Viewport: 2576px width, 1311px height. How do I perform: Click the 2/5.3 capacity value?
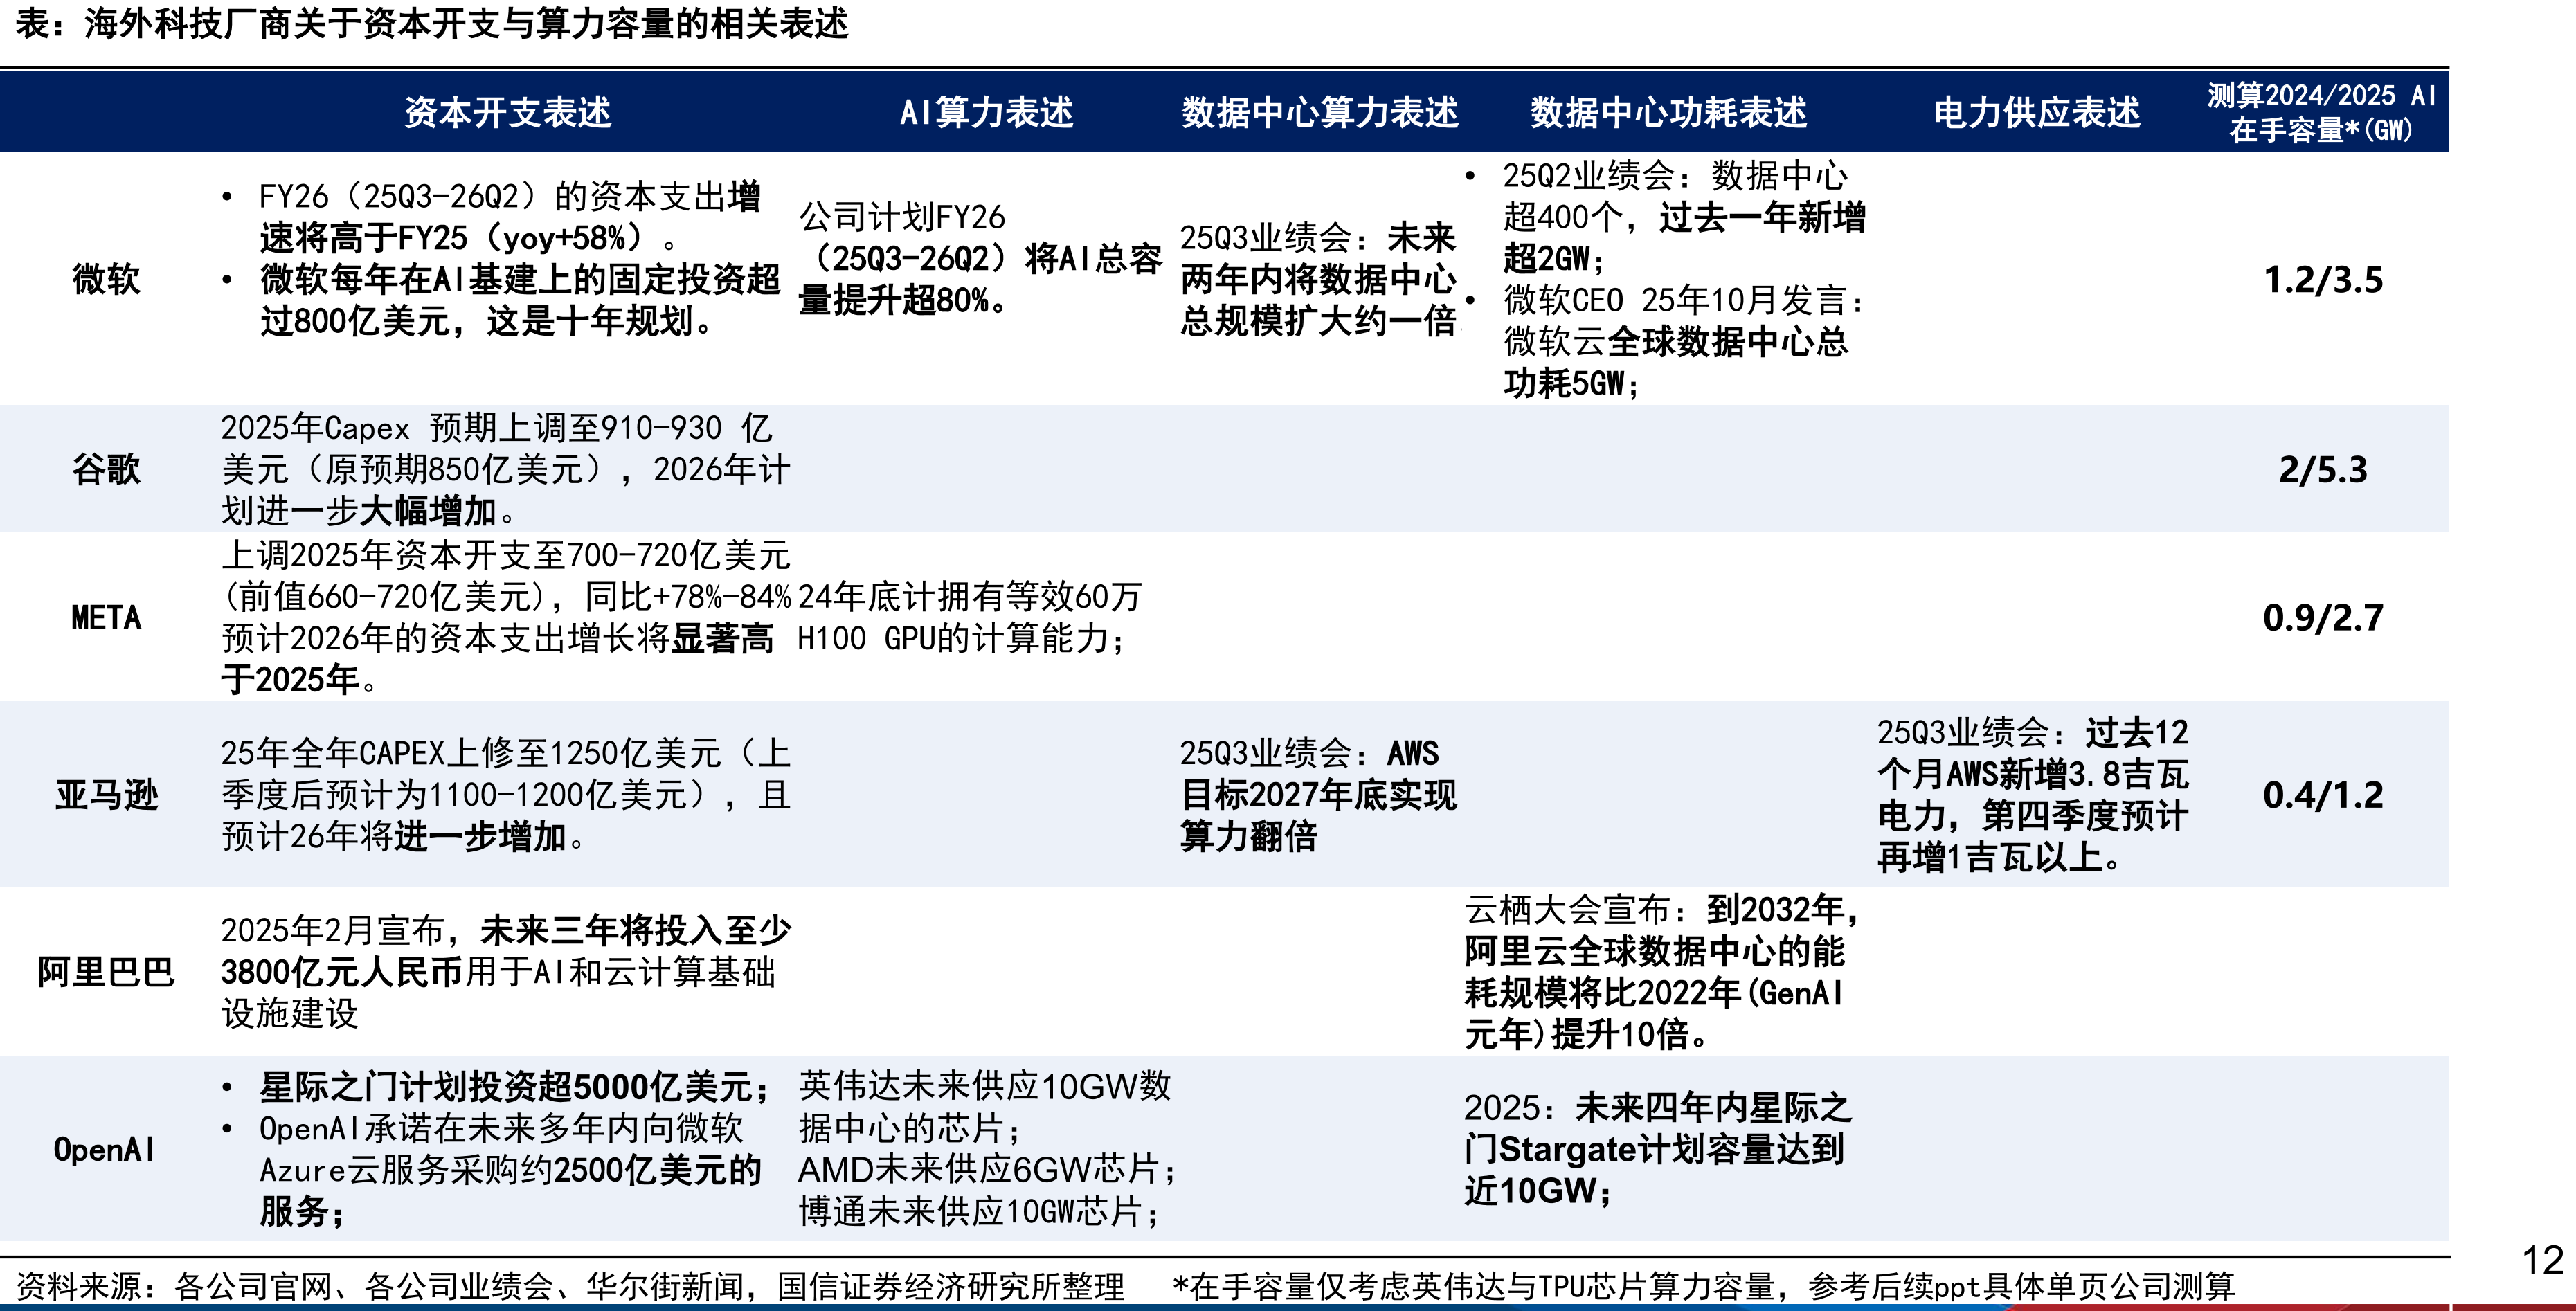2323,470
